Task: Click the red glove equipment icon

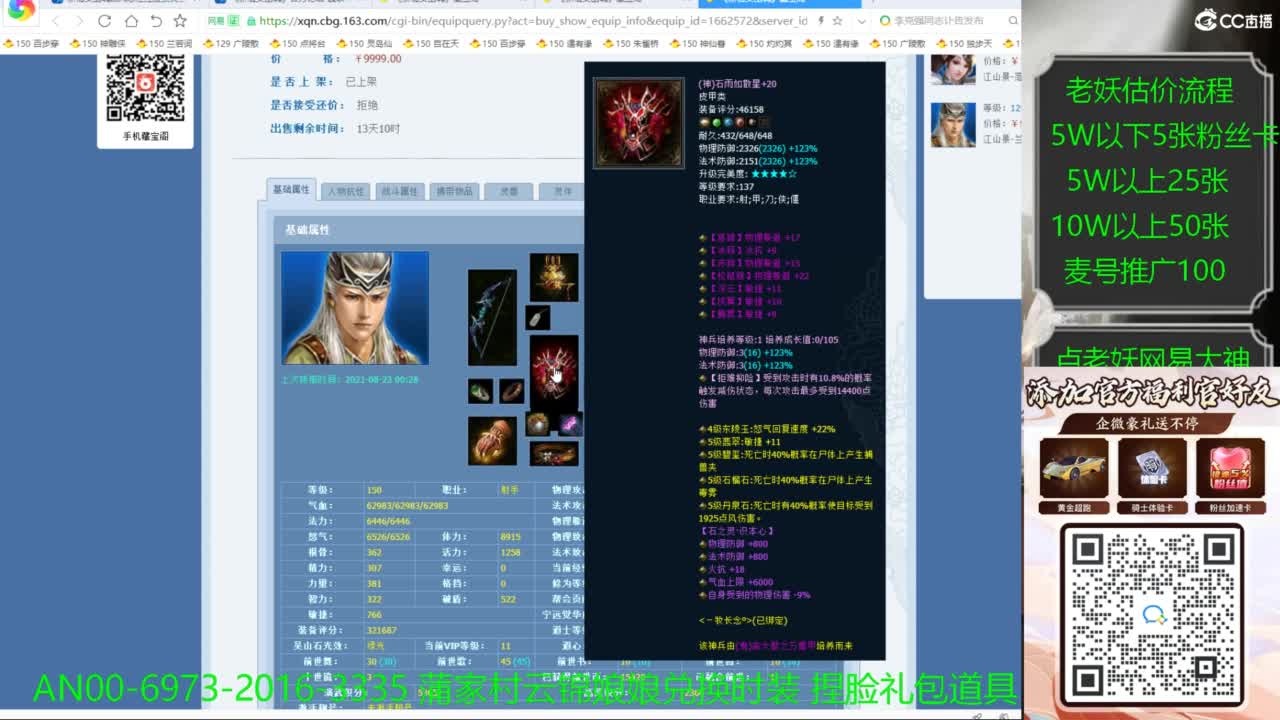Action: [492, 441]
